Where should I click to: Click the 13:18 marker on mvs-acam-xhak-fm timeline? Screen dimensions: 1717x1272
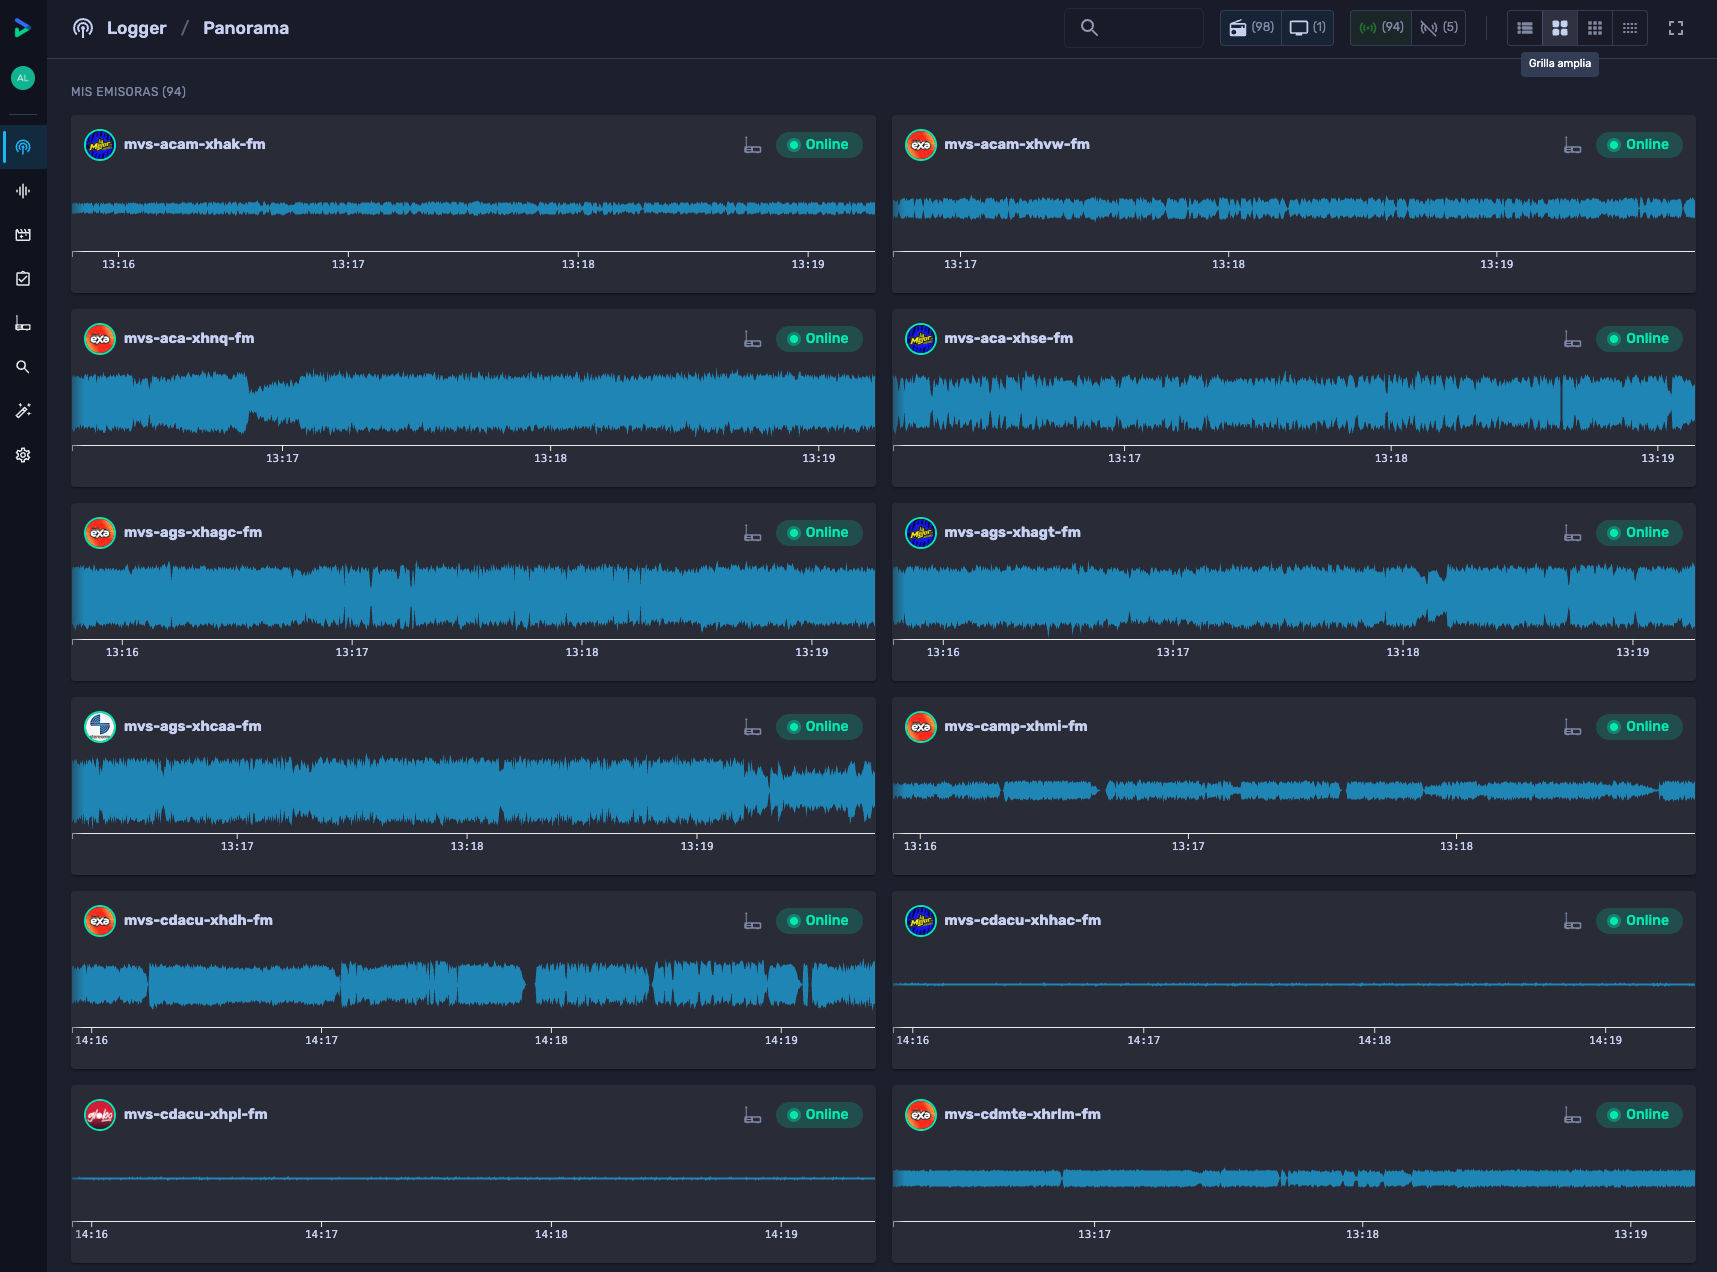[578, 264]
